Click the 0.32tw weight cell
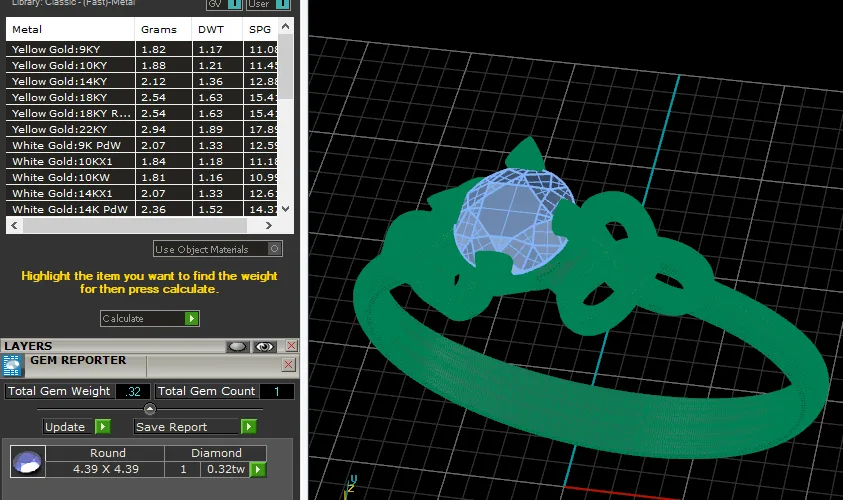Image resolution: width=843 pixels, height=500 pixels. coord(226,469)
